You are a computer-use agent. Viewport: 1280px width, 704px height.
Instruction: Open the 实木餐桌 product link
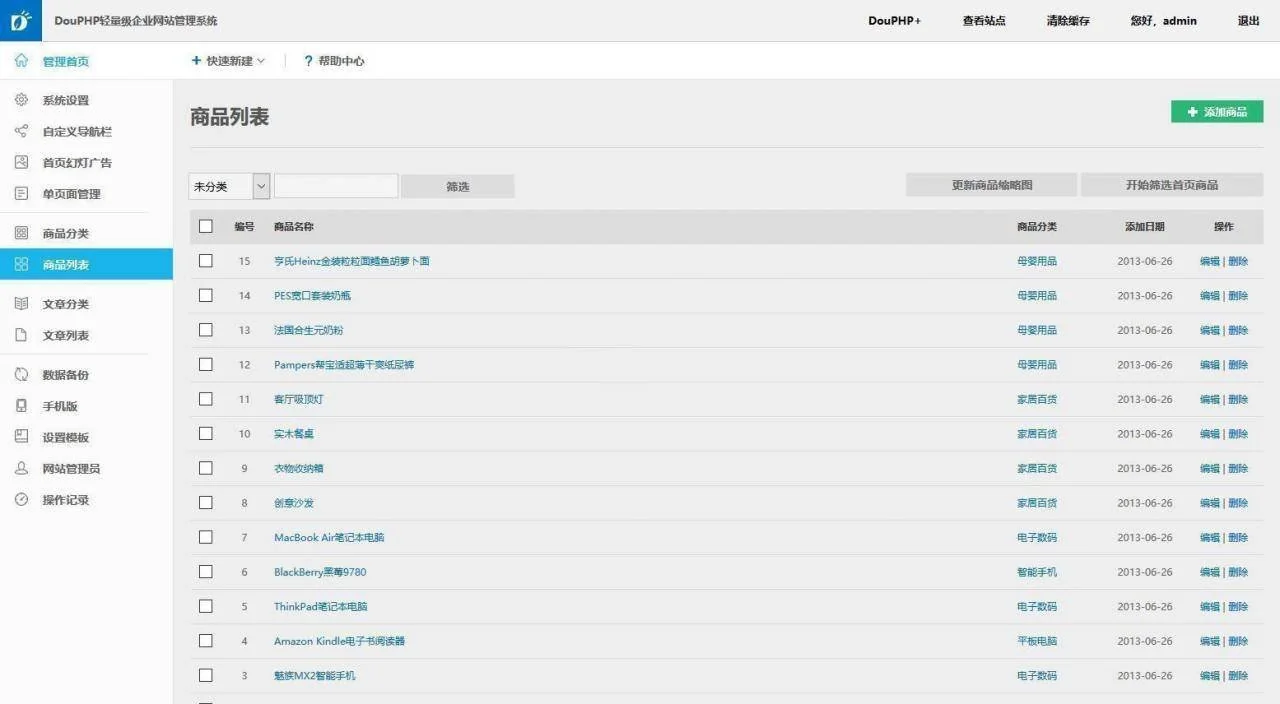(294, 434)
